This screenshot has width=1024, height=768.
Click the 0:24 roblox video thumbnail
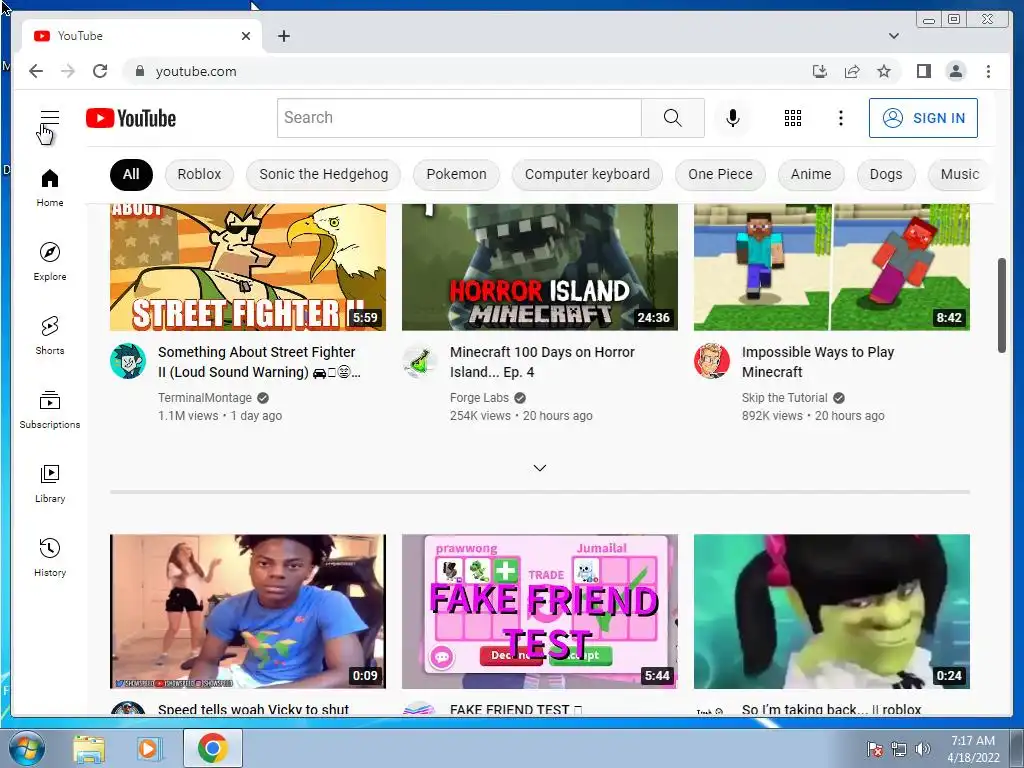(x=831, y=611)
